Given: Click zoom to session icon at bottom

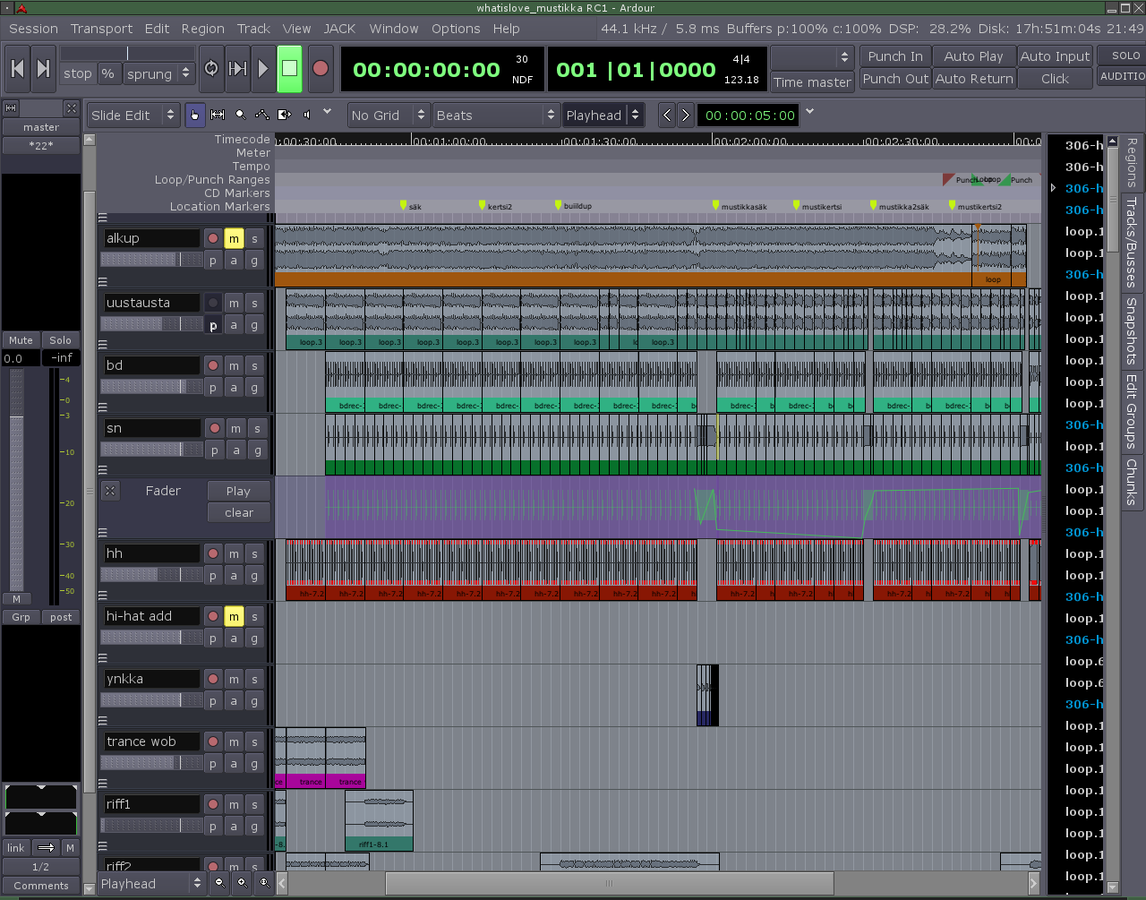Looking at the screenshot, I should (263, 883).
